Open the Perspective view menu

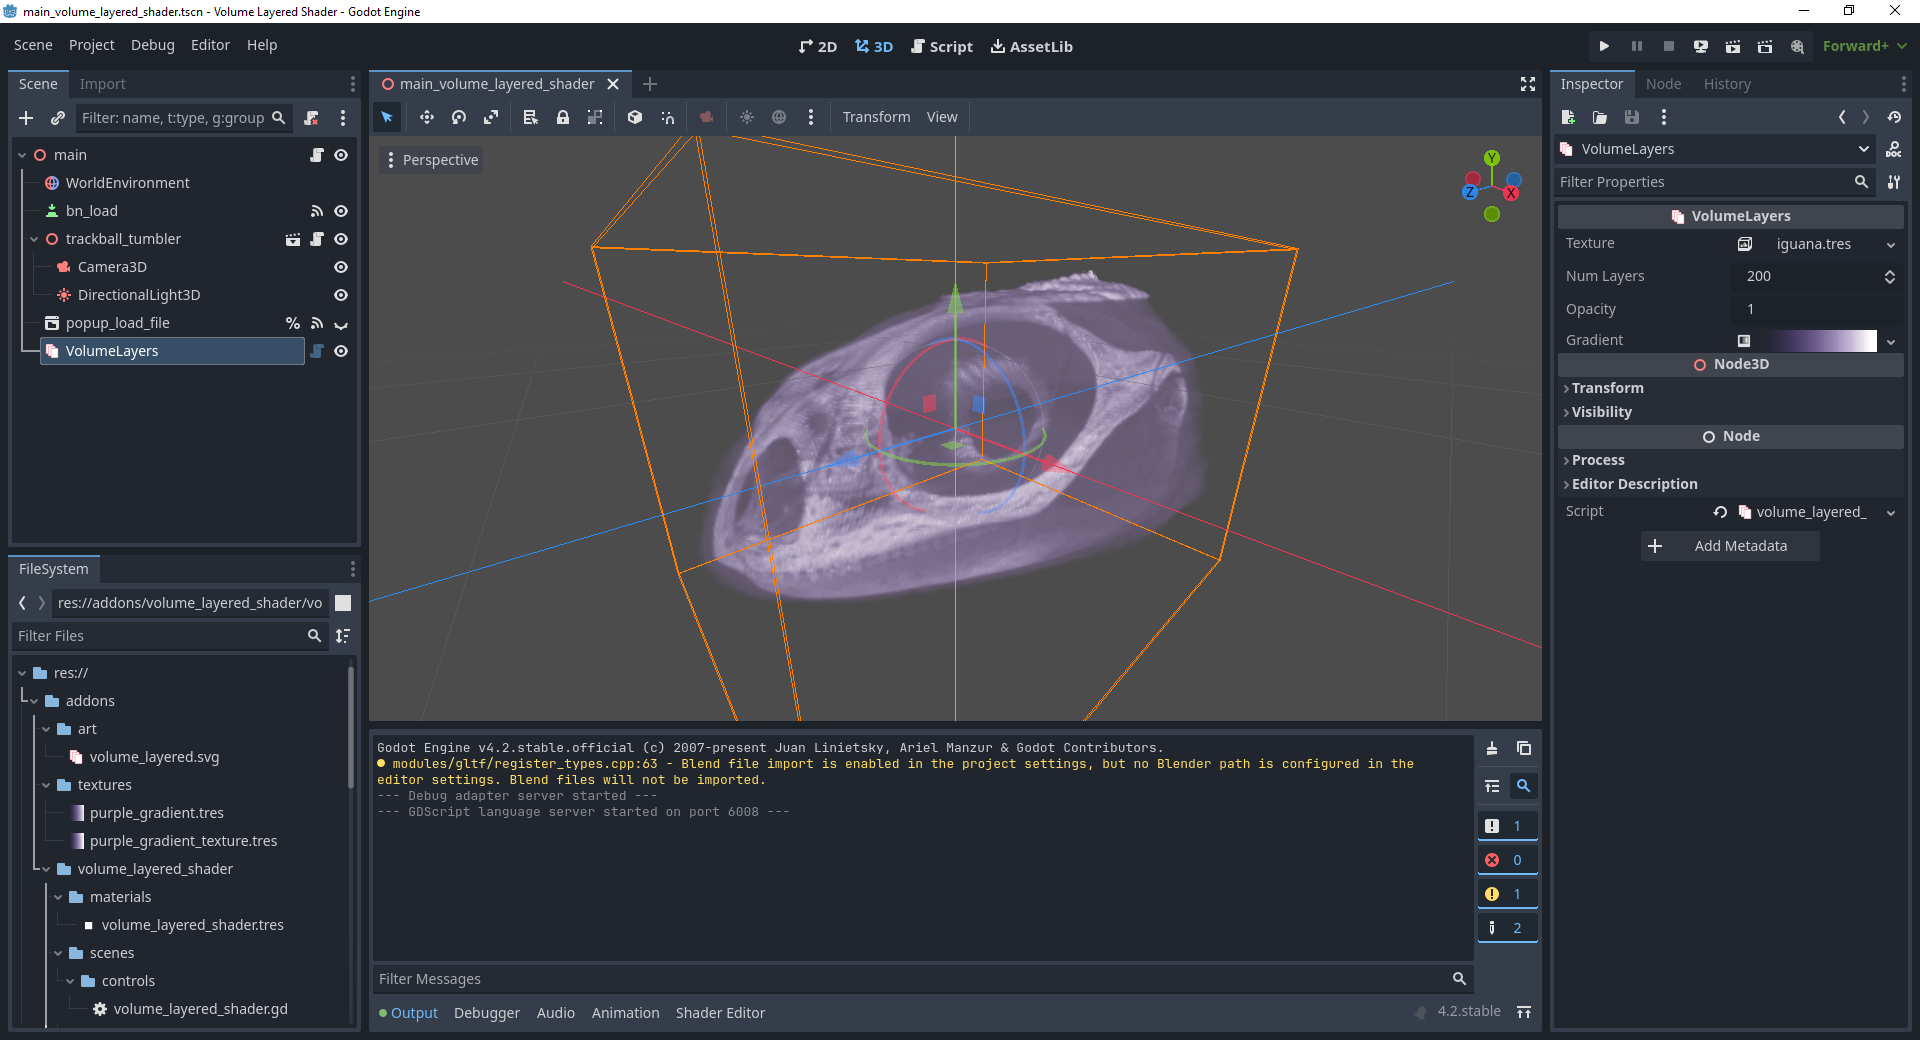pos(431,160)
